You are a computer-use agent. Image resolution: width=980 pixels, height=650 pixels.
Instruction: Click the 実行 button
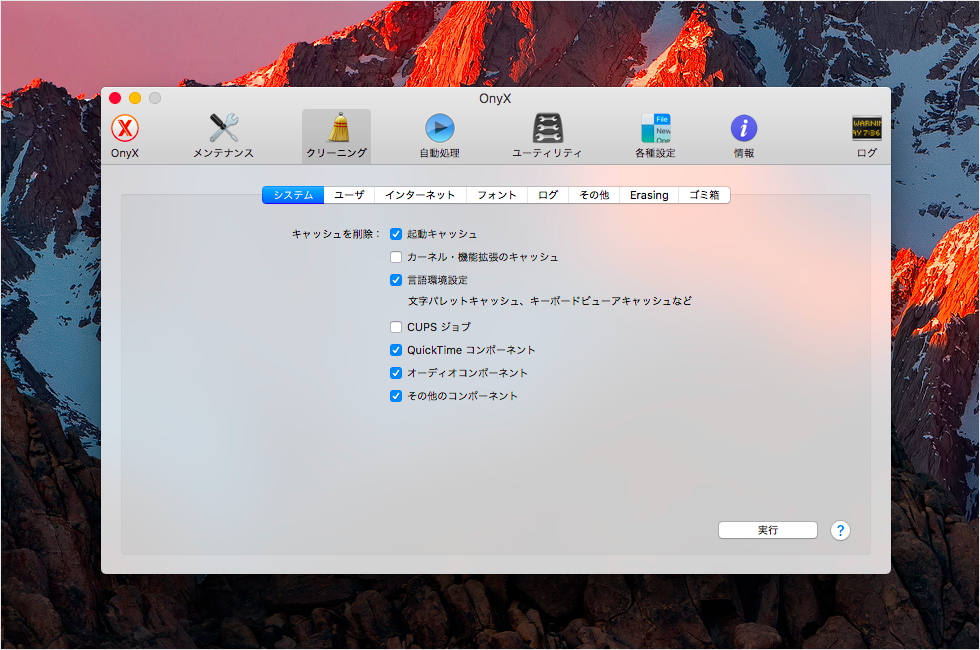tap(768, 530)
